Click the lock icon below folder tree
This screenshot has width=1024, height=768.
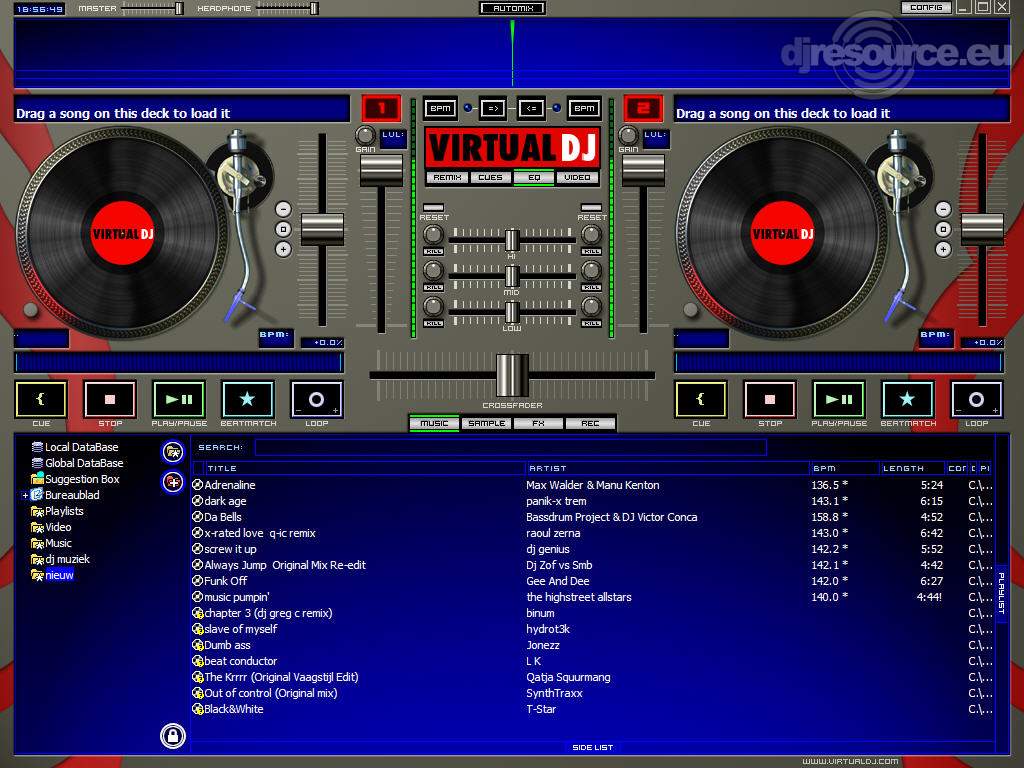(x=173, y=736)
